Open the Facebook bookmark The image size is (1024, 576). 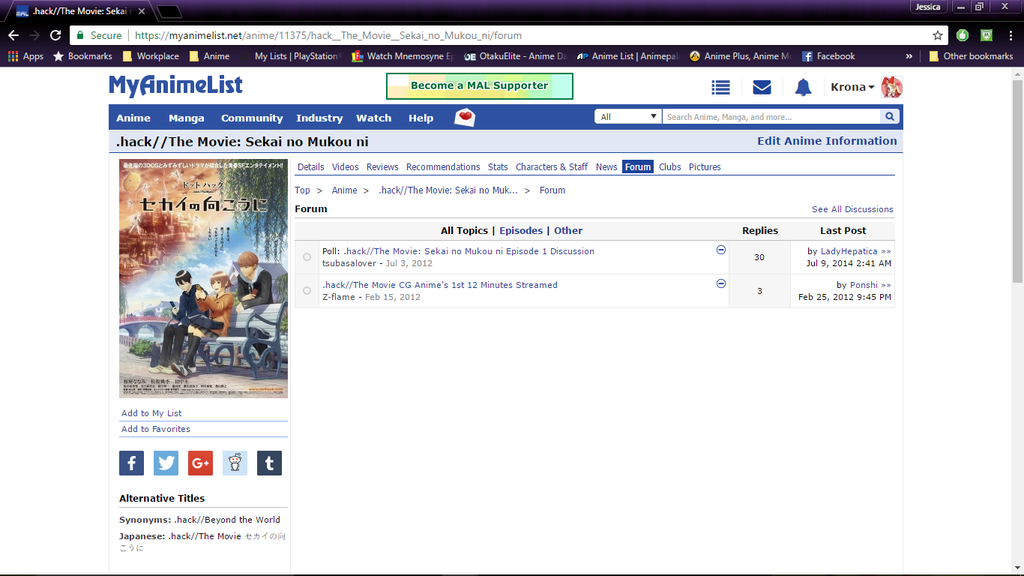(828, 56)
